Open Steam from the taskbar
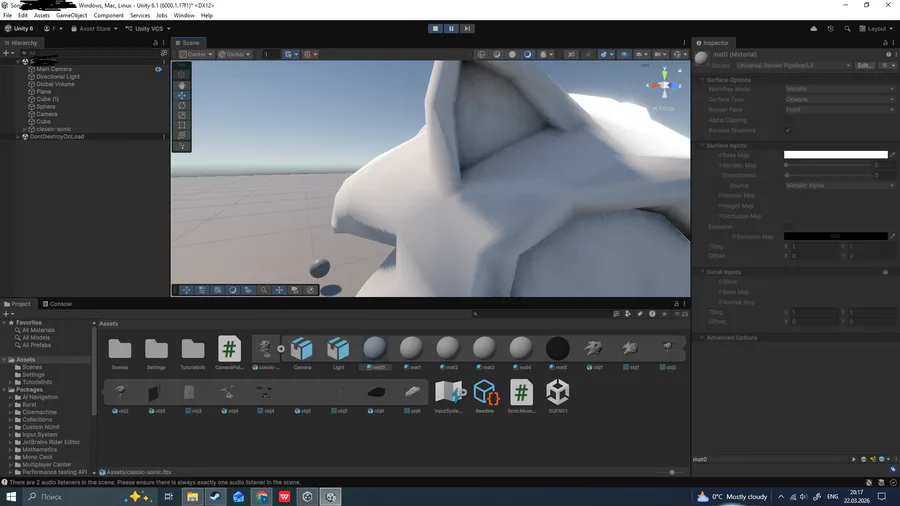900x506 pixels. click(x=215, y=497)
